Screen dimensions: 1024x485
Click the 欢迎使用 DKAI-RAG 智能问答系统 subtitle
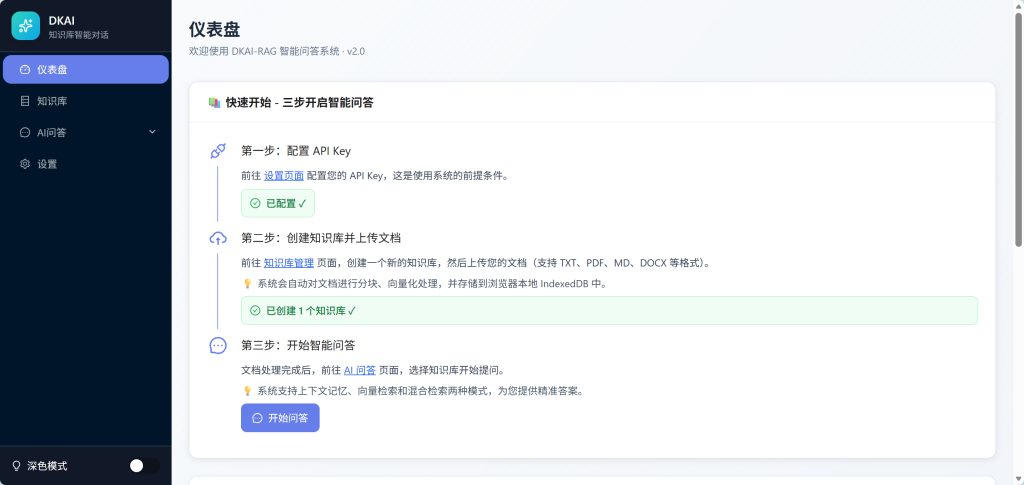pyautogui.click(x=277, y=51)
